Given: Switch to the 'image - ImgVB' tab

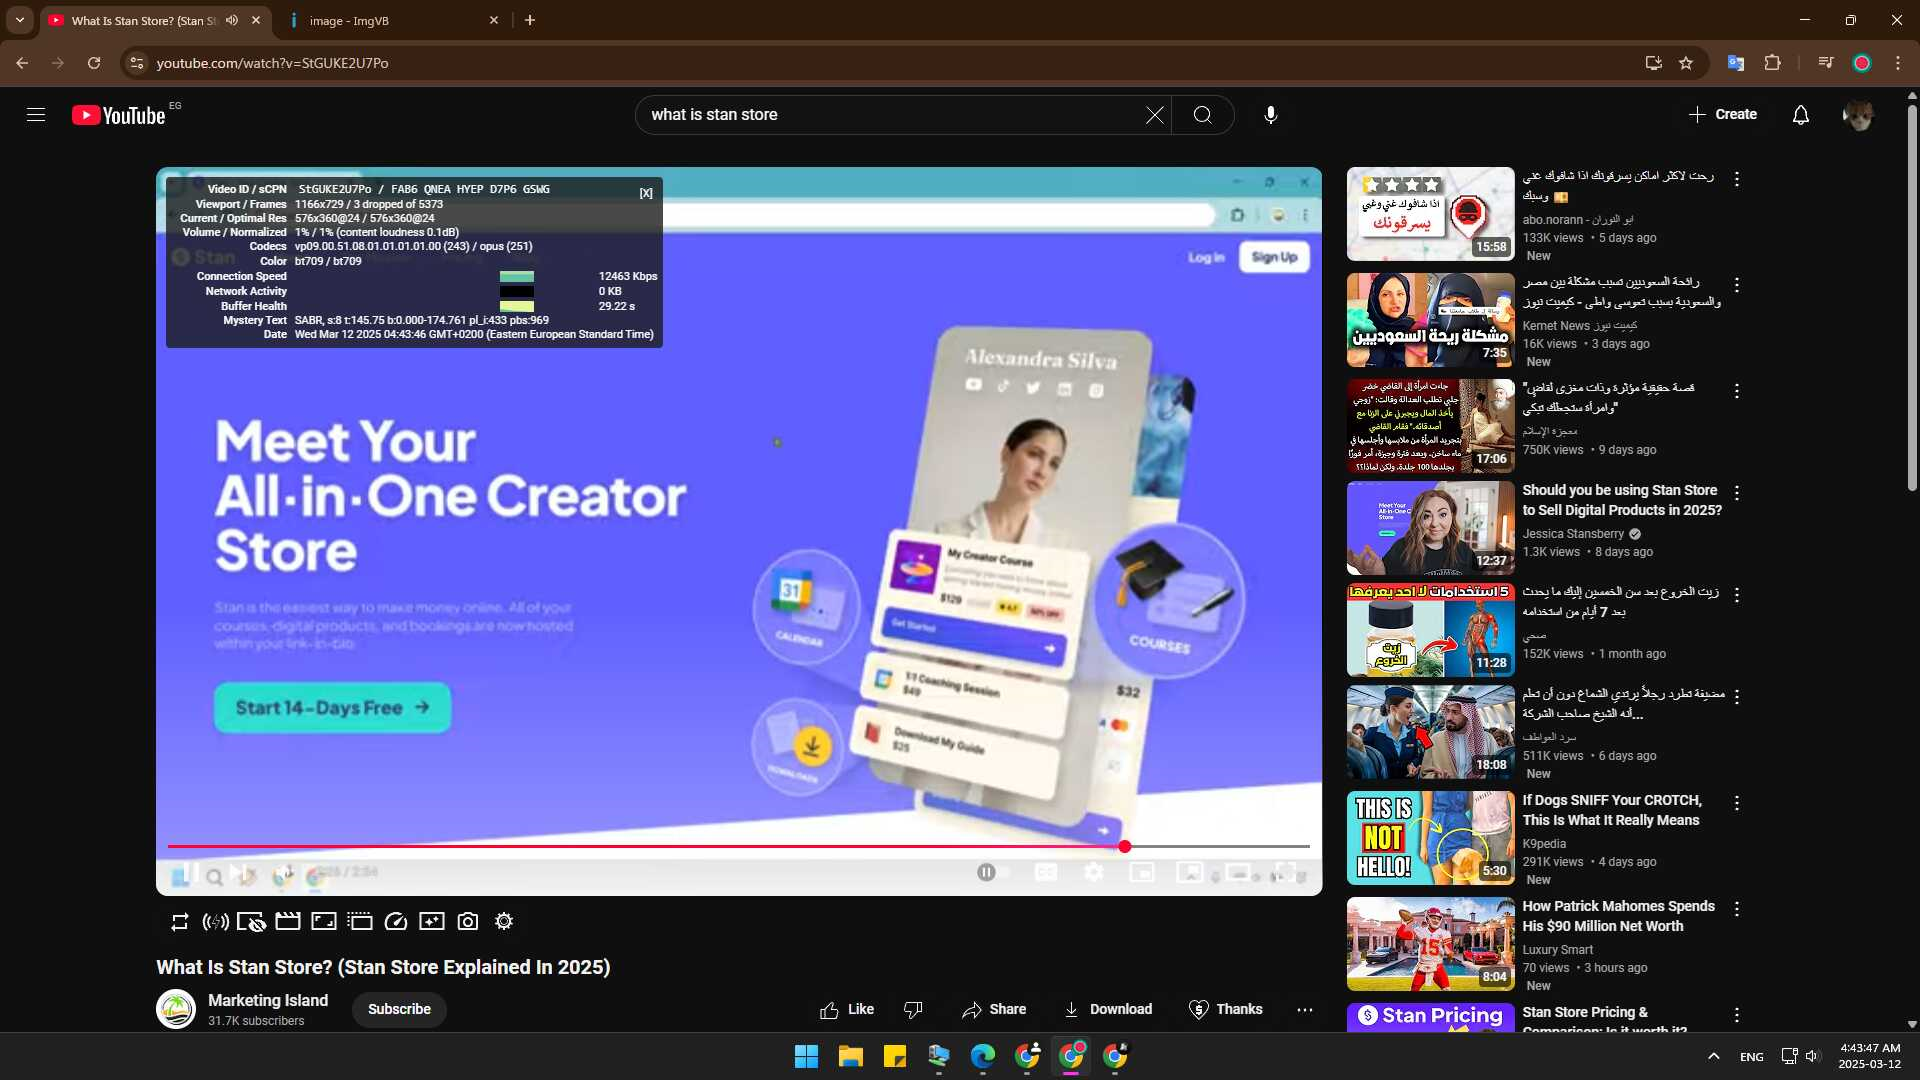Looking at the screenshot, I should click(x=390, y=20).
